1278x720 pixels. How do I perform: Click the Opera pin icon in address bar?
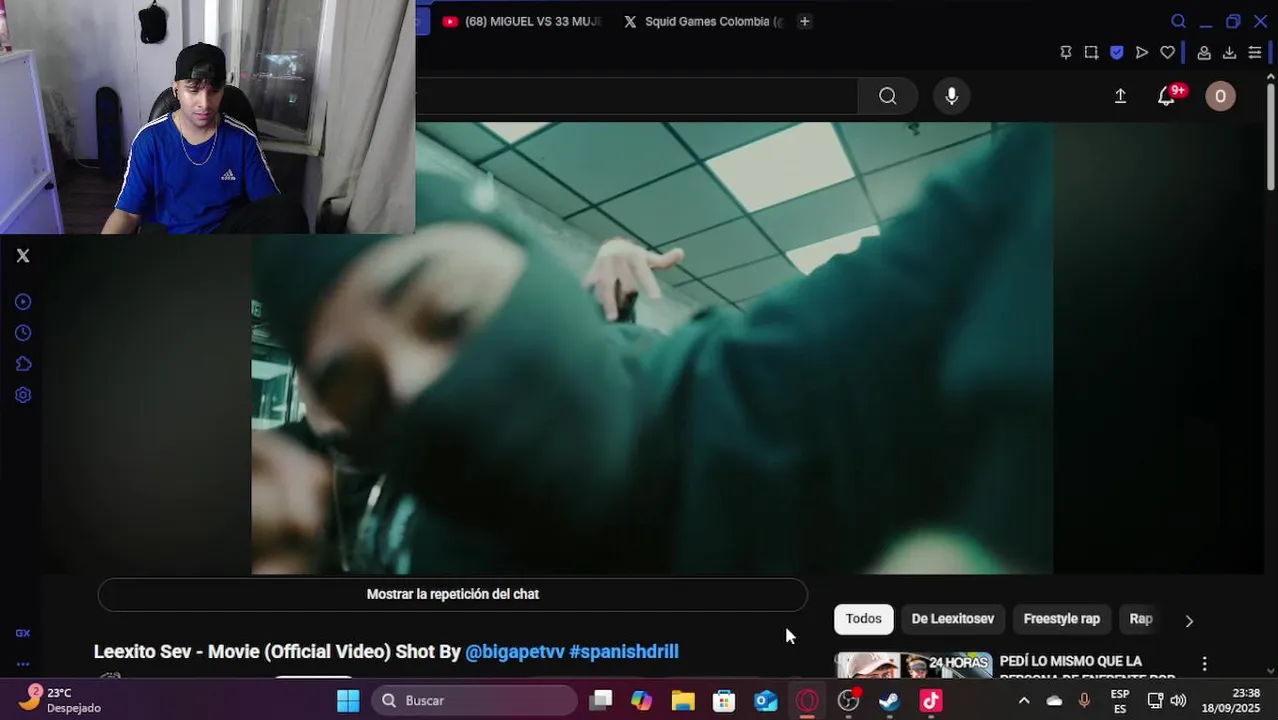coord(1066,53)
